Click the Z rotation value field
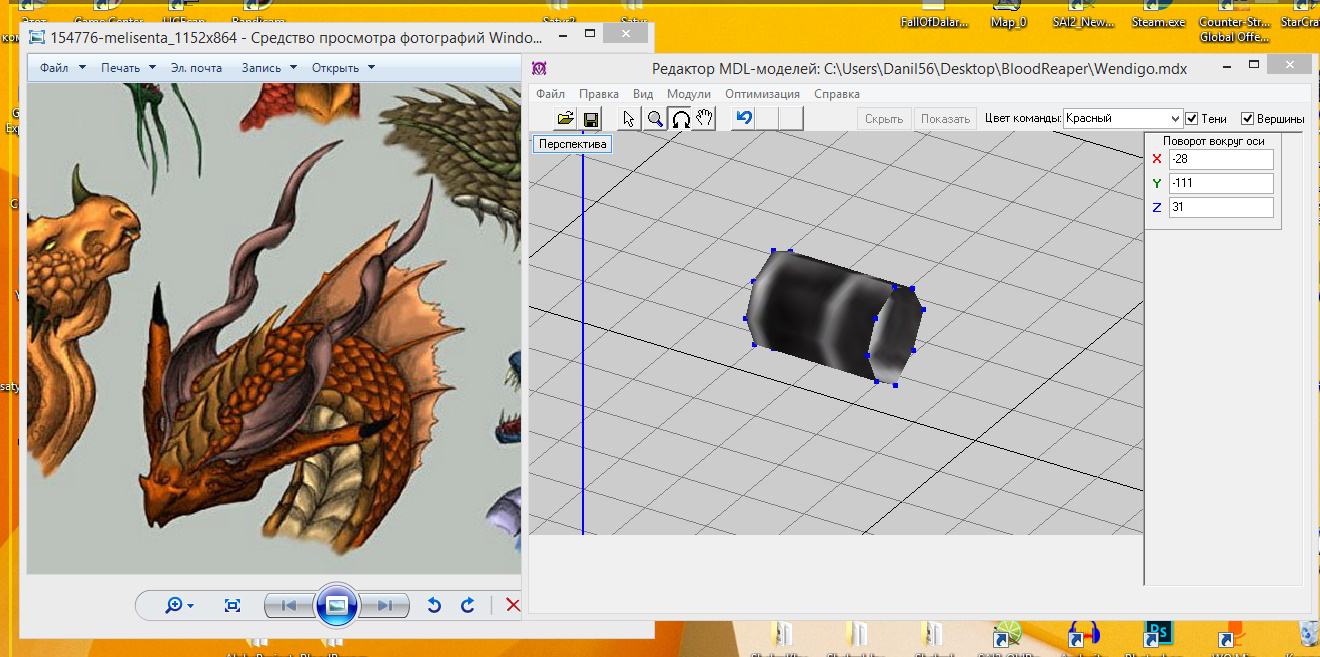The image size is (1320, 657). [1221, 208]
